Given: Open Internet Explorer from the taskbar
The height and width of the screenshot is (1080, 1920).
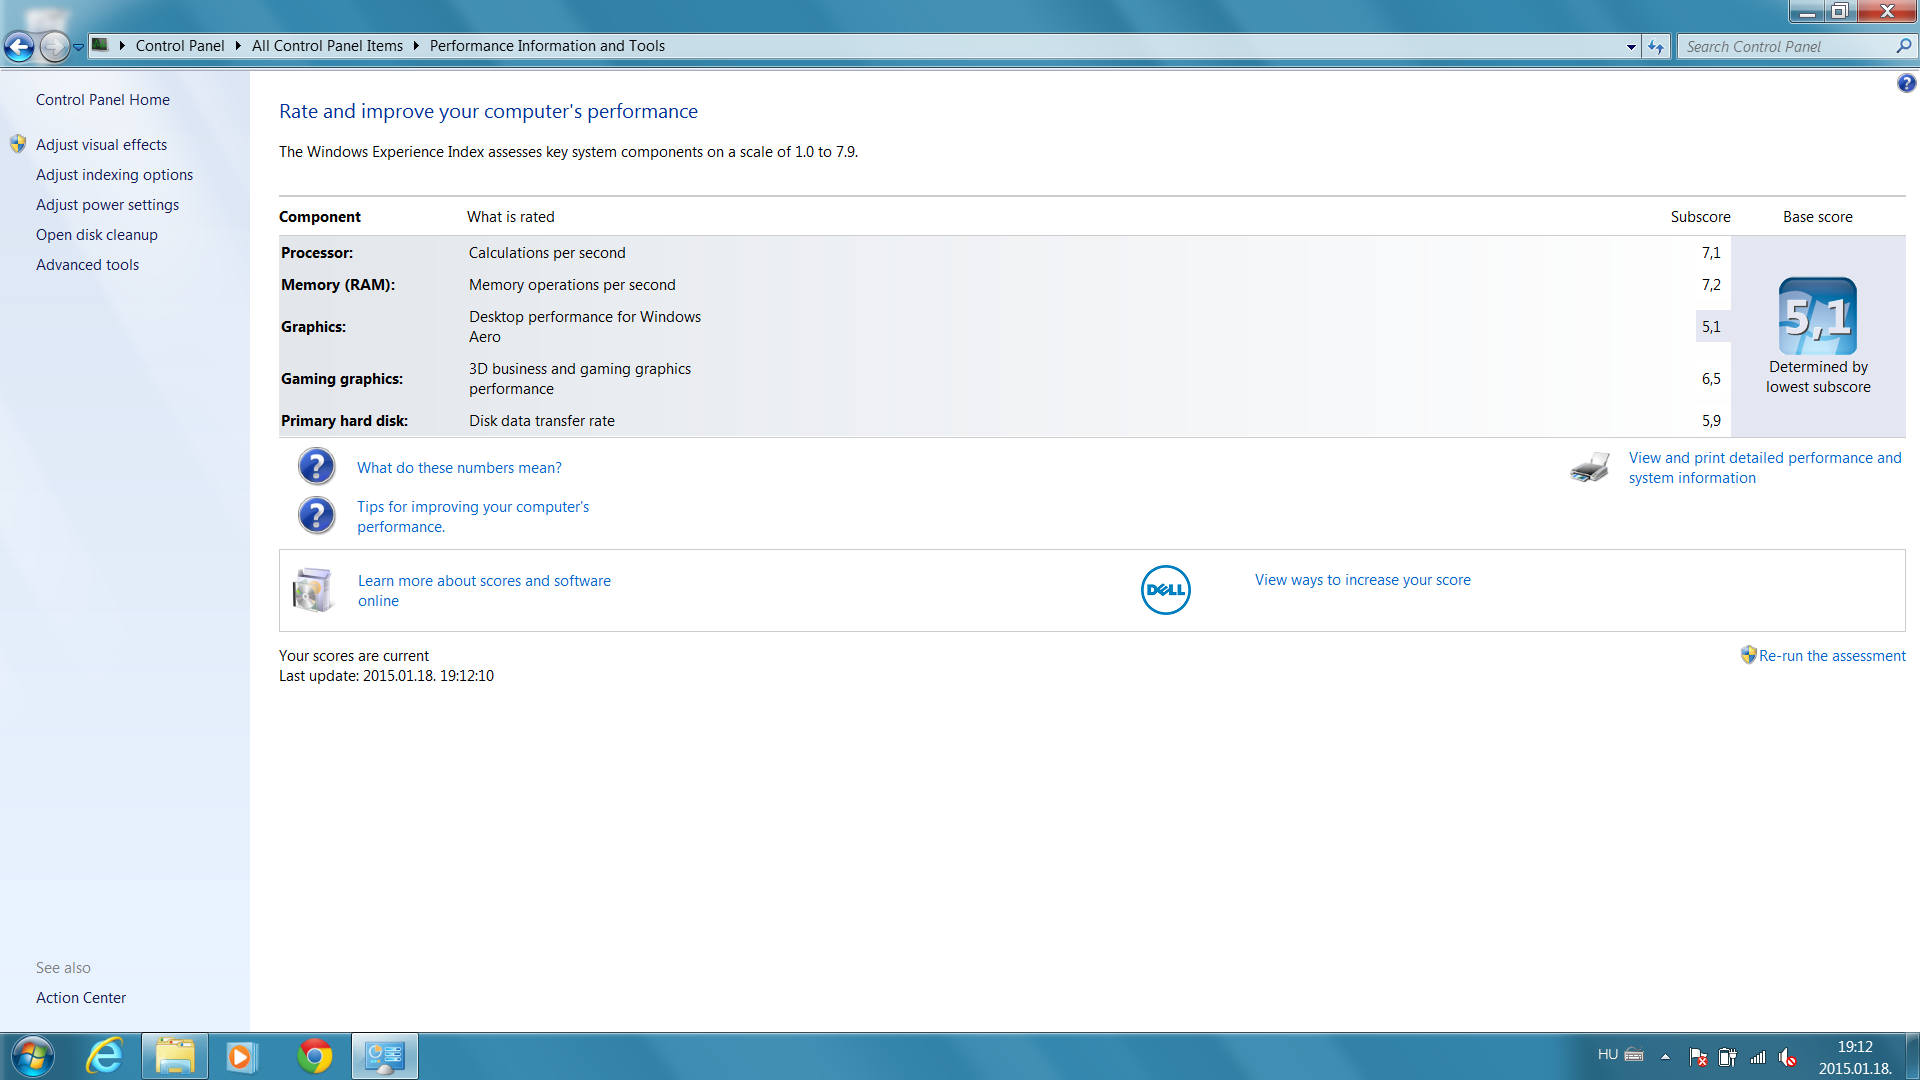Looking at the screenshot, I should 105,1056.
